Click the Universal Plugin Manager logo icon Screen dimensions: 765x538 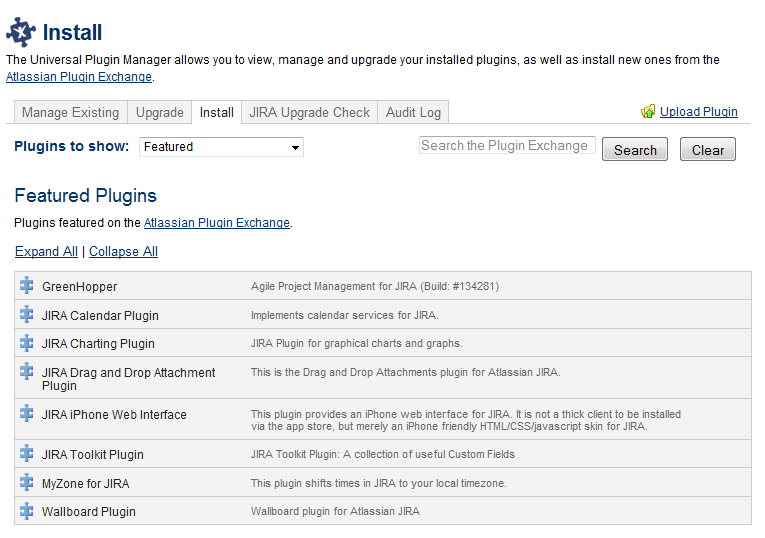point(20,32)
